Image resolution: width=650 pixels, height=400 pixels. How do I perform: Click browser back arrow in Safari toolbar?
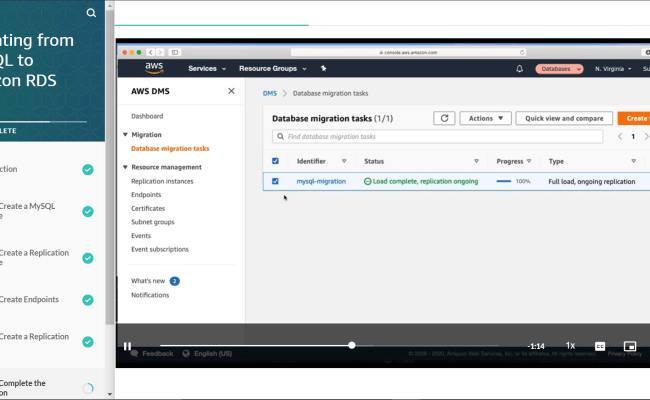coord(150,52)
